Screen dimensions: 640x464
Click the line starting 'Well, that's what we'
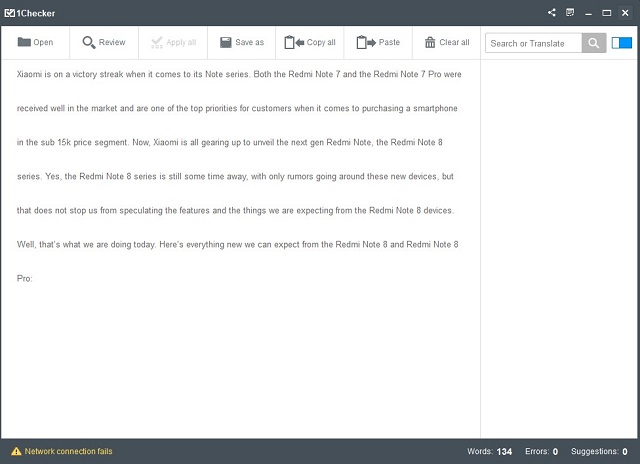click(238, 245)
